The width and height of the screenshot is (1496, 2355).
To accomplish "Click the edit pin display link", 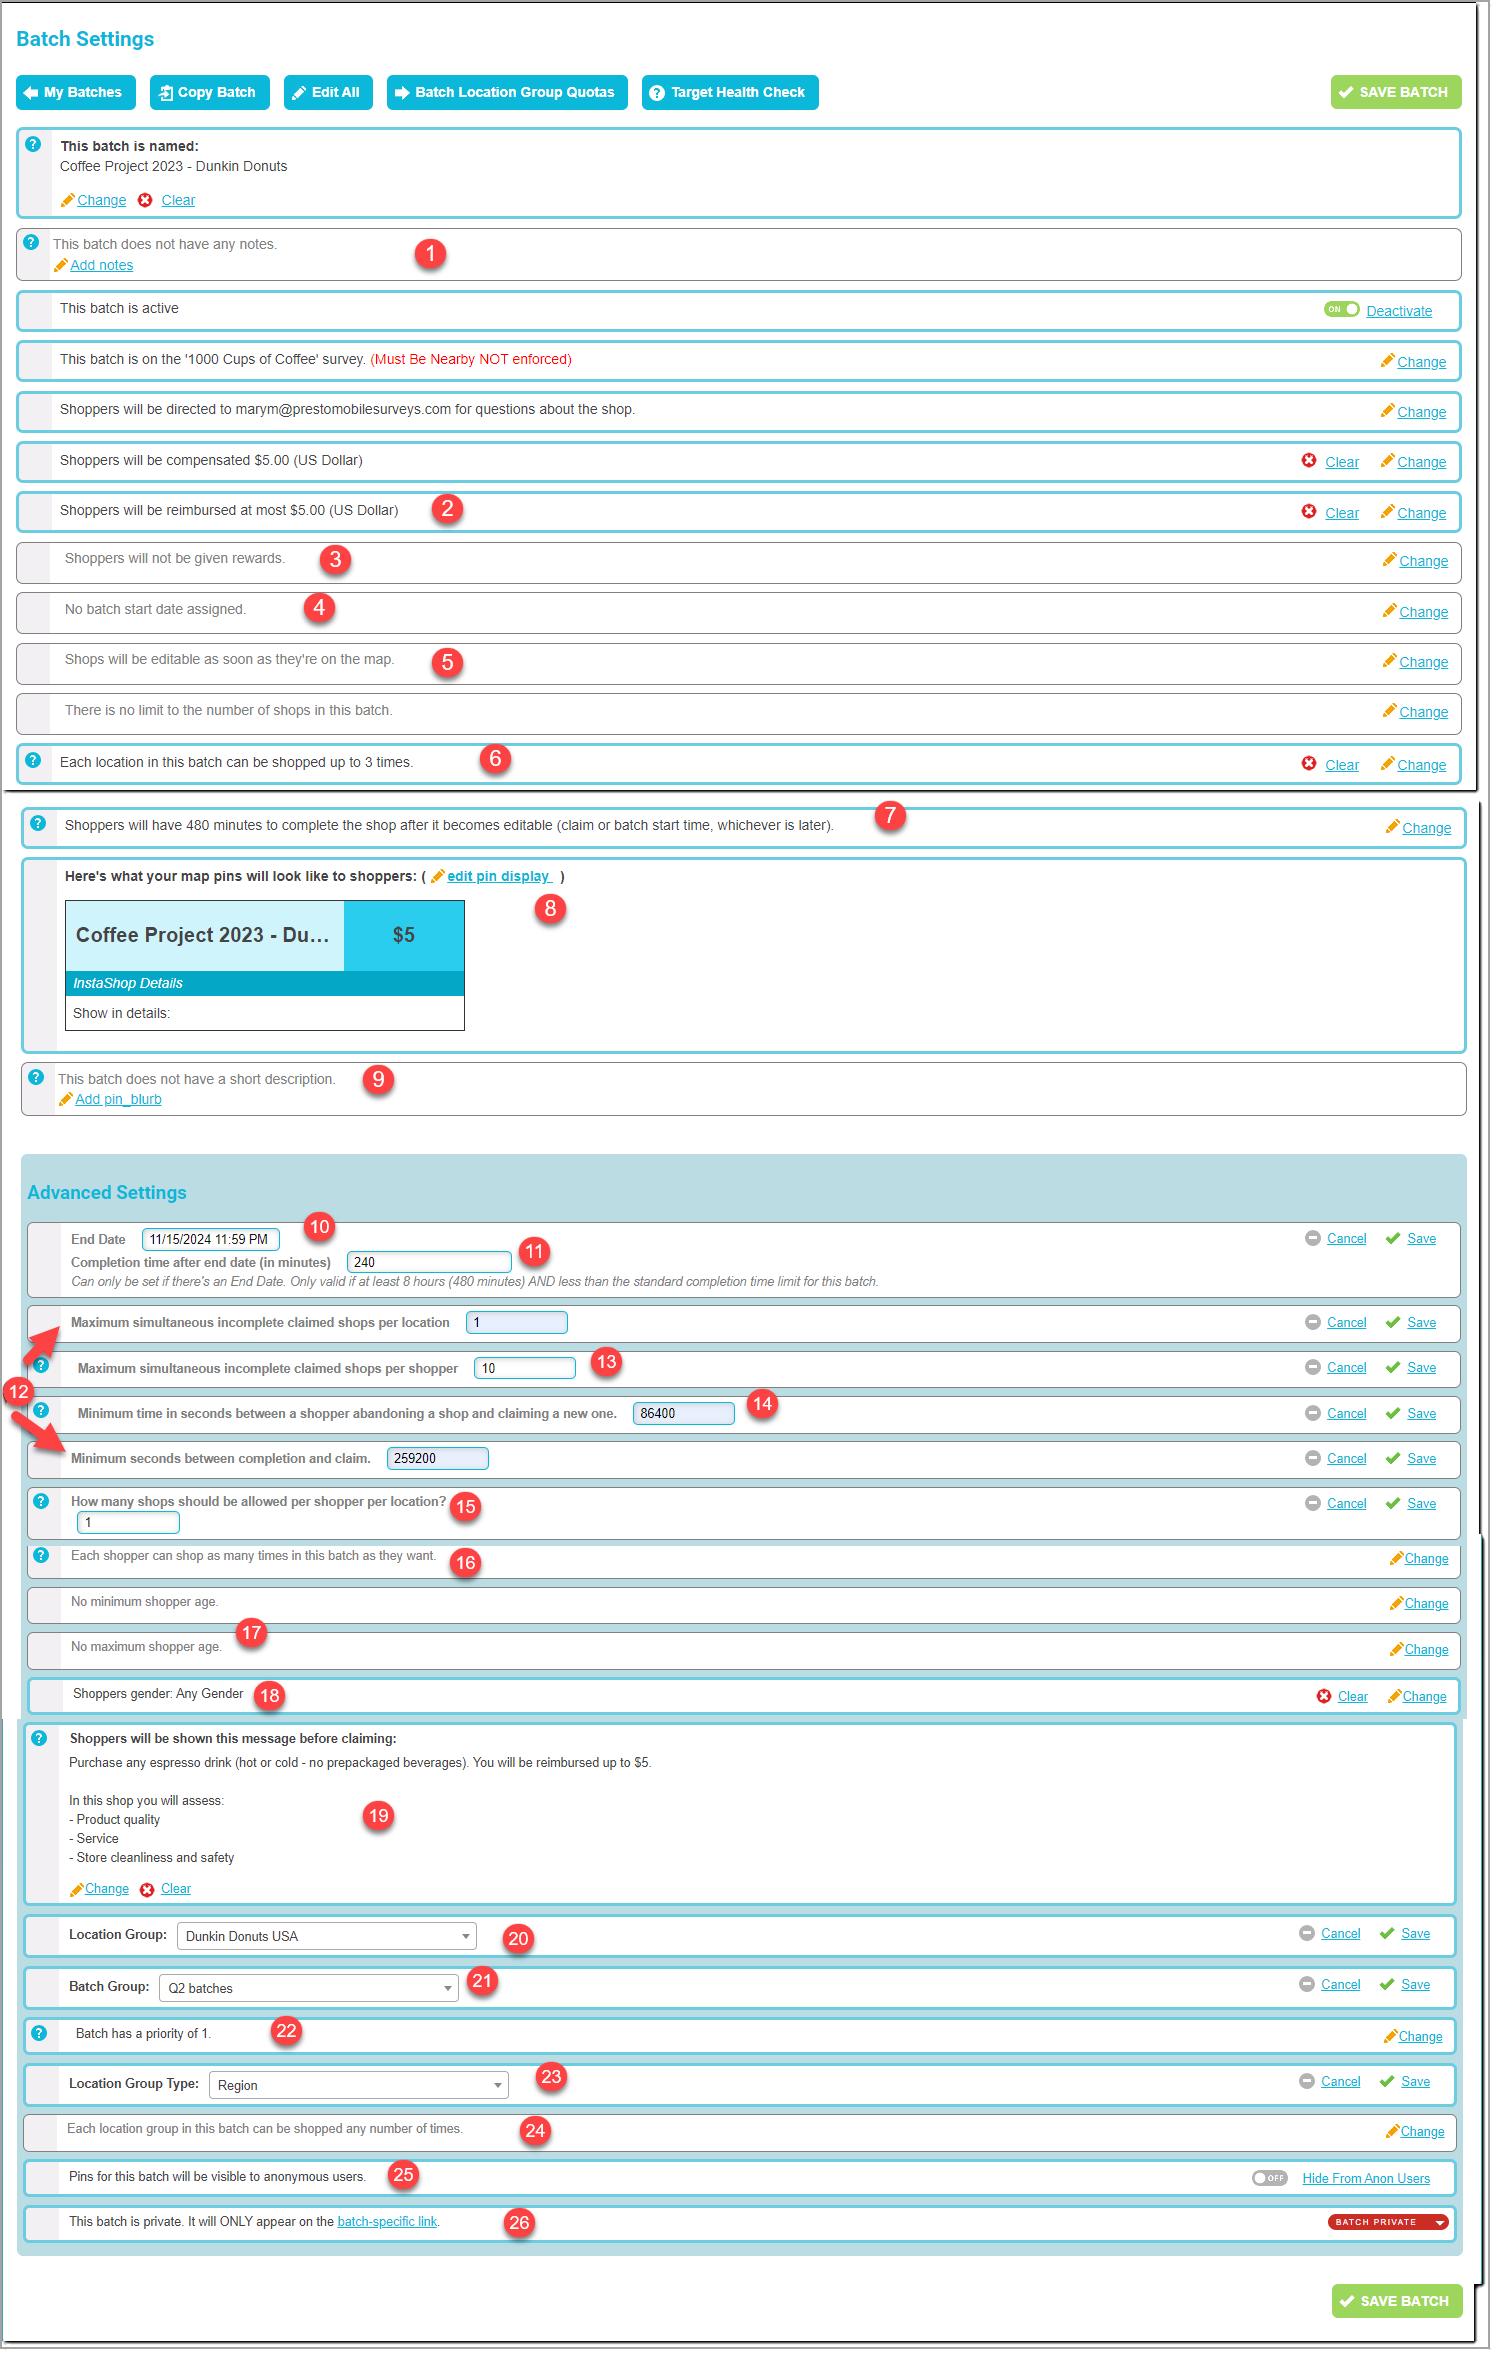I will click(x=499, y=876).
